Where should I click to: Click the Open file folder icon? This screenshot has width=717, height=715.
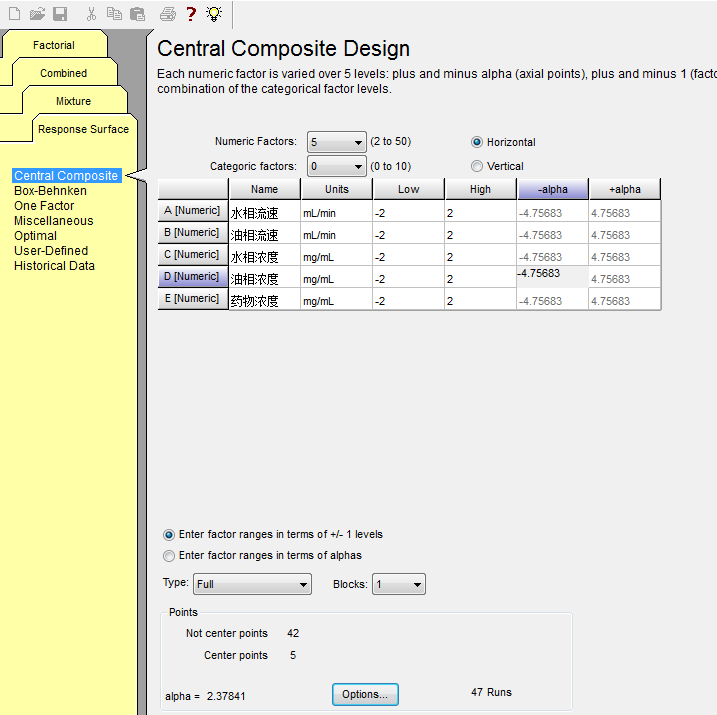point(37,14)
